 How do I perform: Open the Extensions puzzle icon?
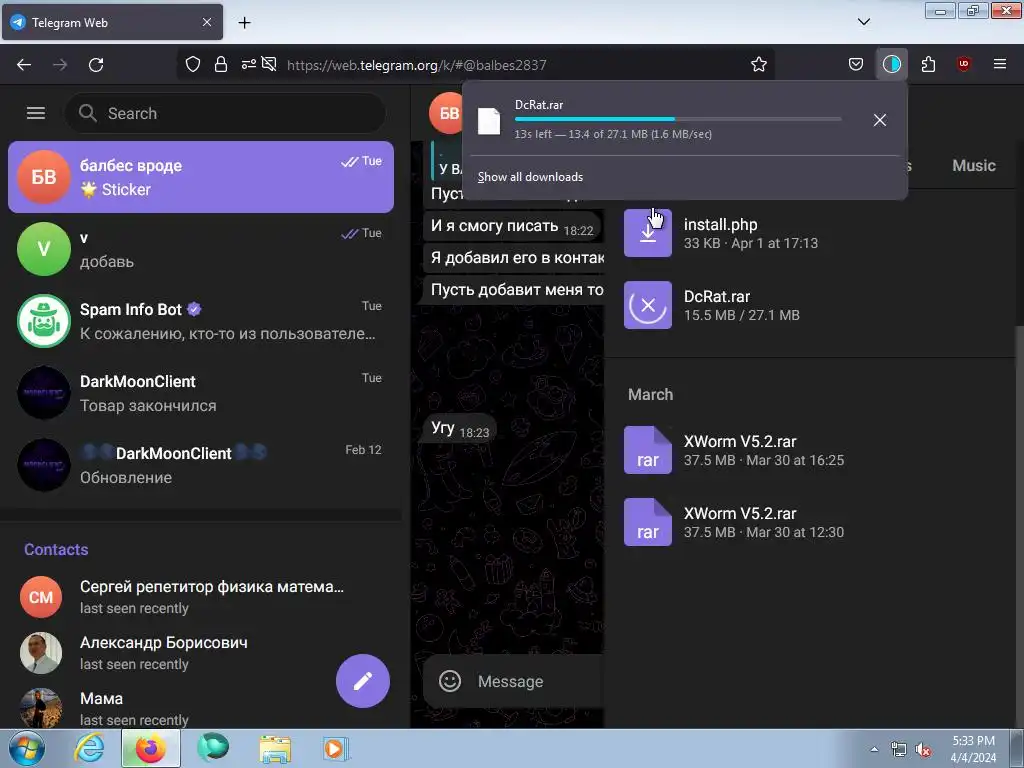coord(928,64)
